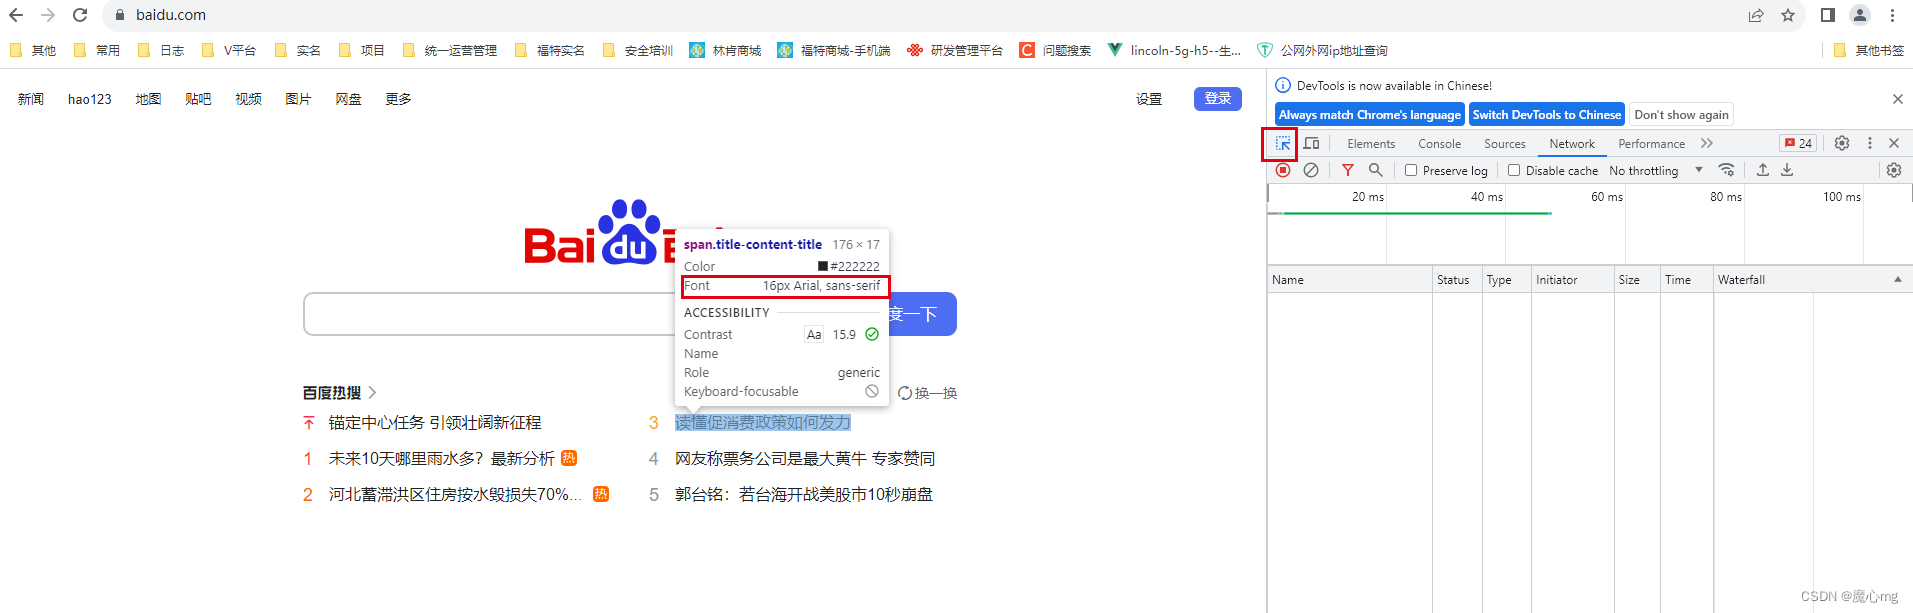Show the 24 errors badge

(1798, 143)
